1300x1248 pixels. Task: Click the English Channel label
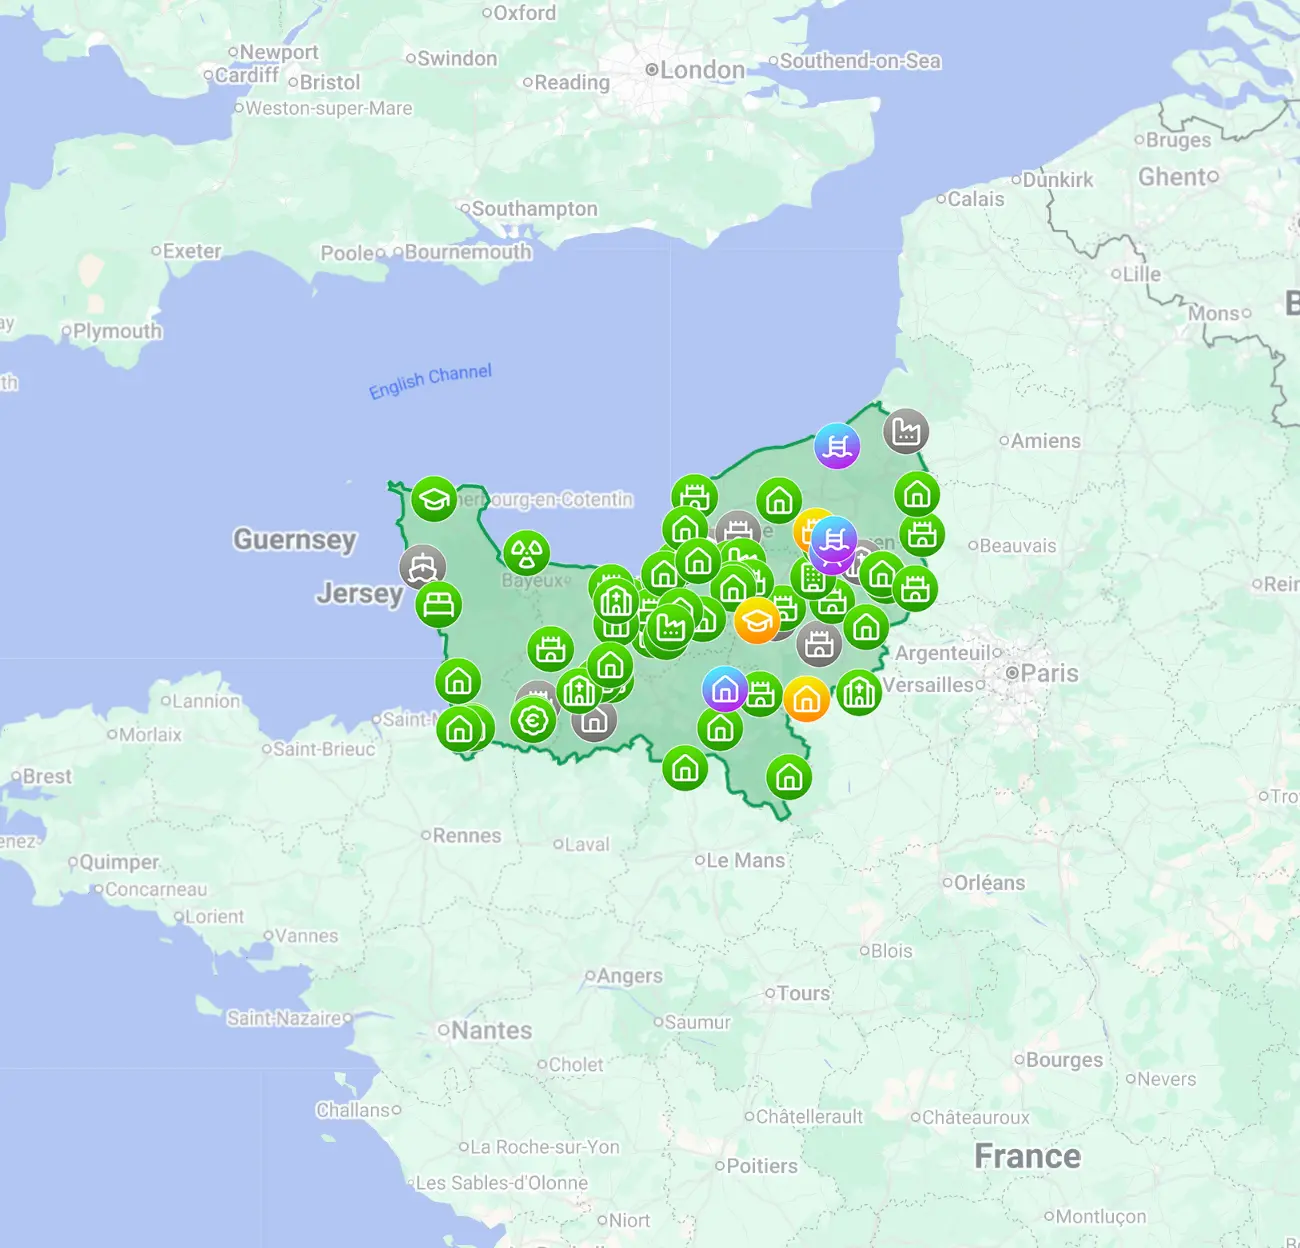(x=430, y=380)
